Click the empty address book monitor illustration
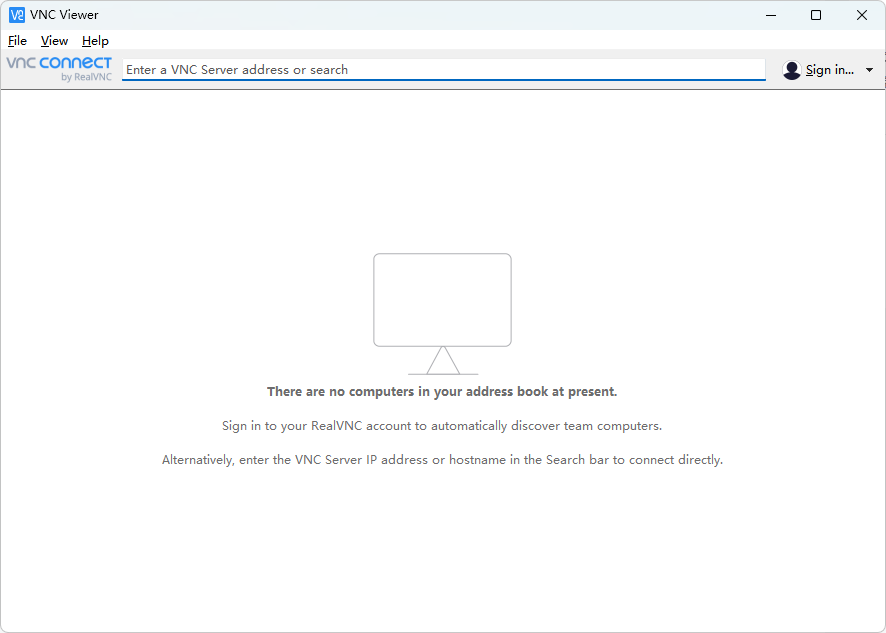The height and width of the screenshot is (633, 886). tap(442, 314)
